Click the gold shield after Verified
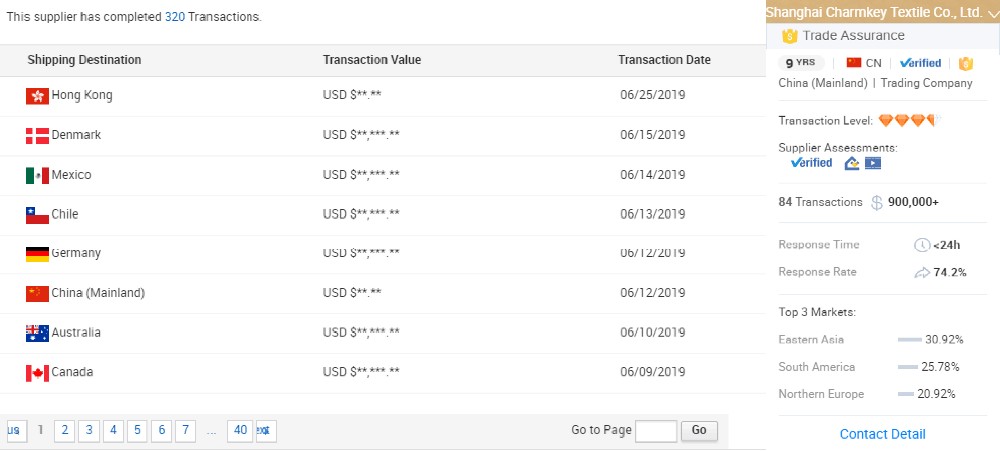The width and height of the screenshot is (1000, 451). coord(965,63)
